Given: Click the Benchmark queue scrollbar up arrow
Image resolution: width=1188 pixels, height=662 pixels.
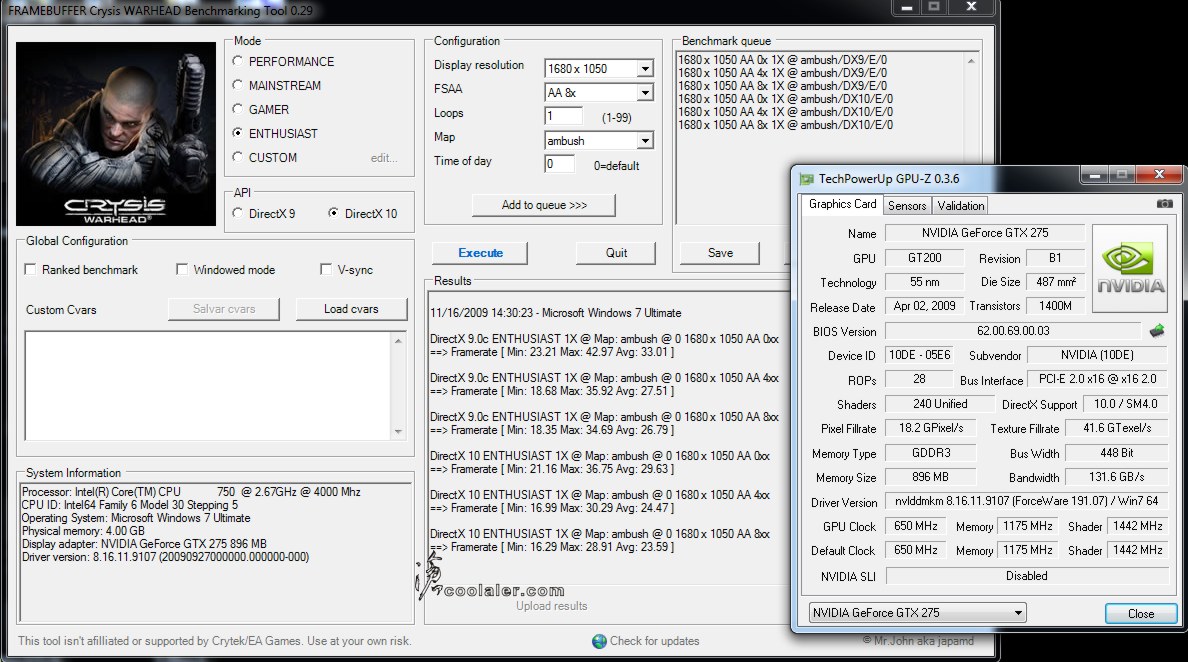Looking at the screenshot, I should coord(971,61).
